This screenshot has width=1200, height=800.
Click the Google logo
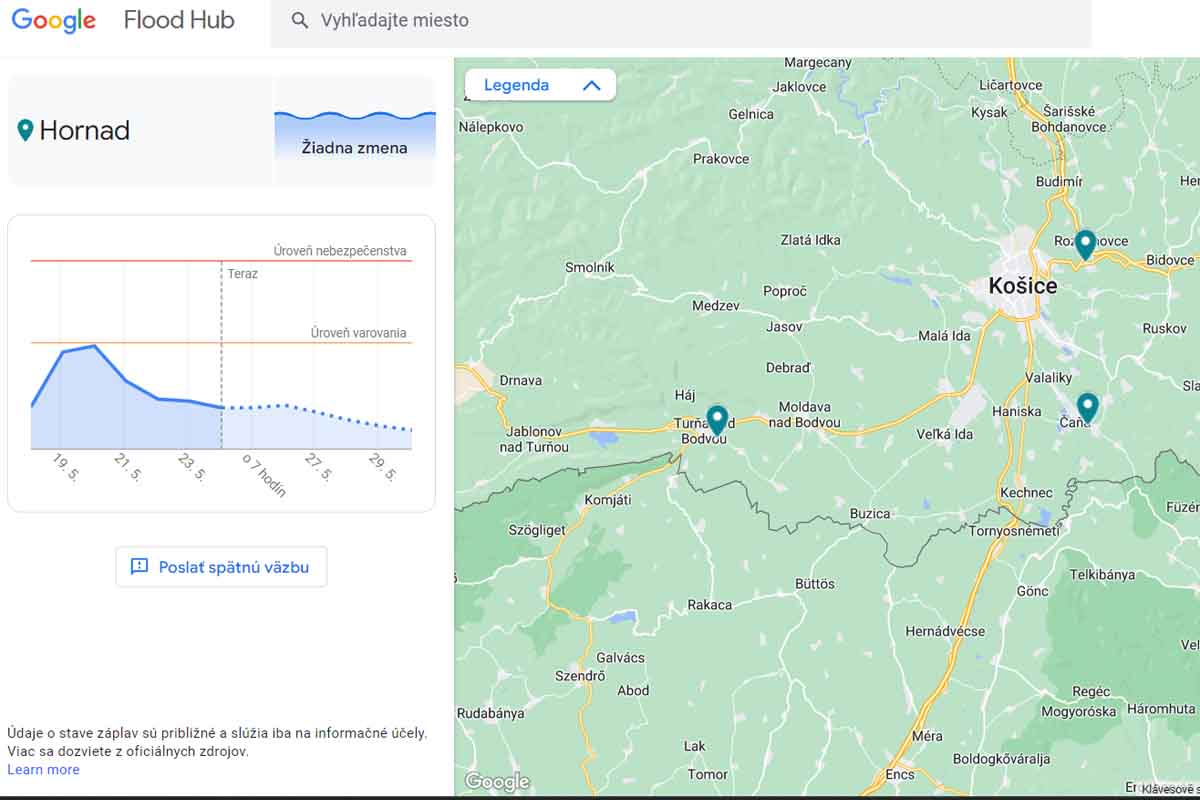(54, 21)
